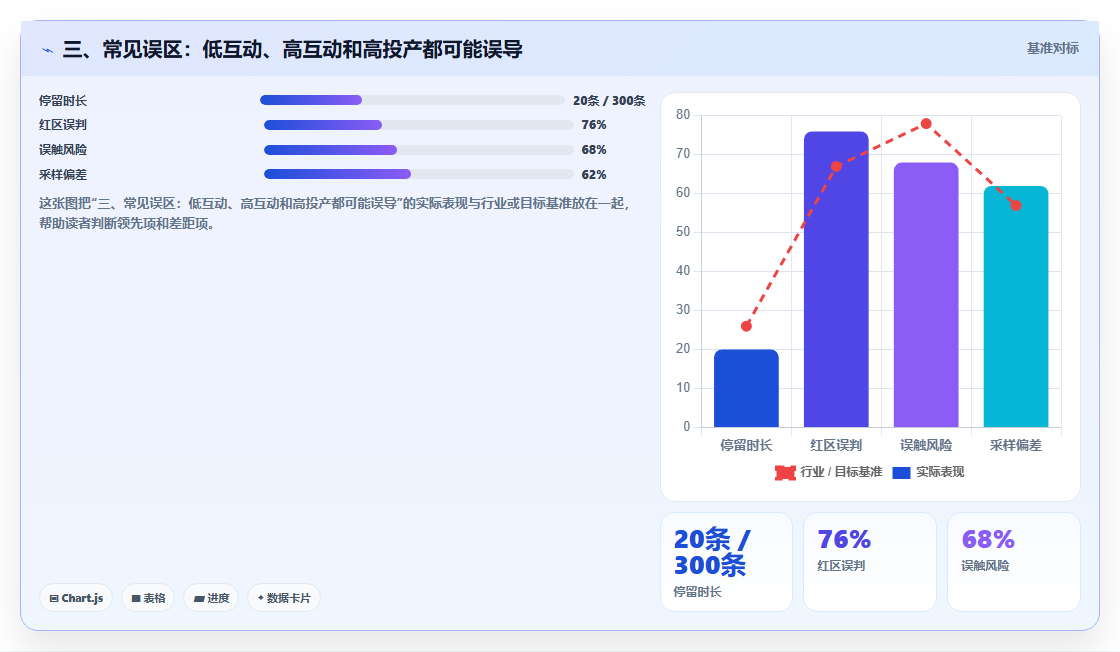Click the benchmark point above 误触风险 bar

coord(926,124)
